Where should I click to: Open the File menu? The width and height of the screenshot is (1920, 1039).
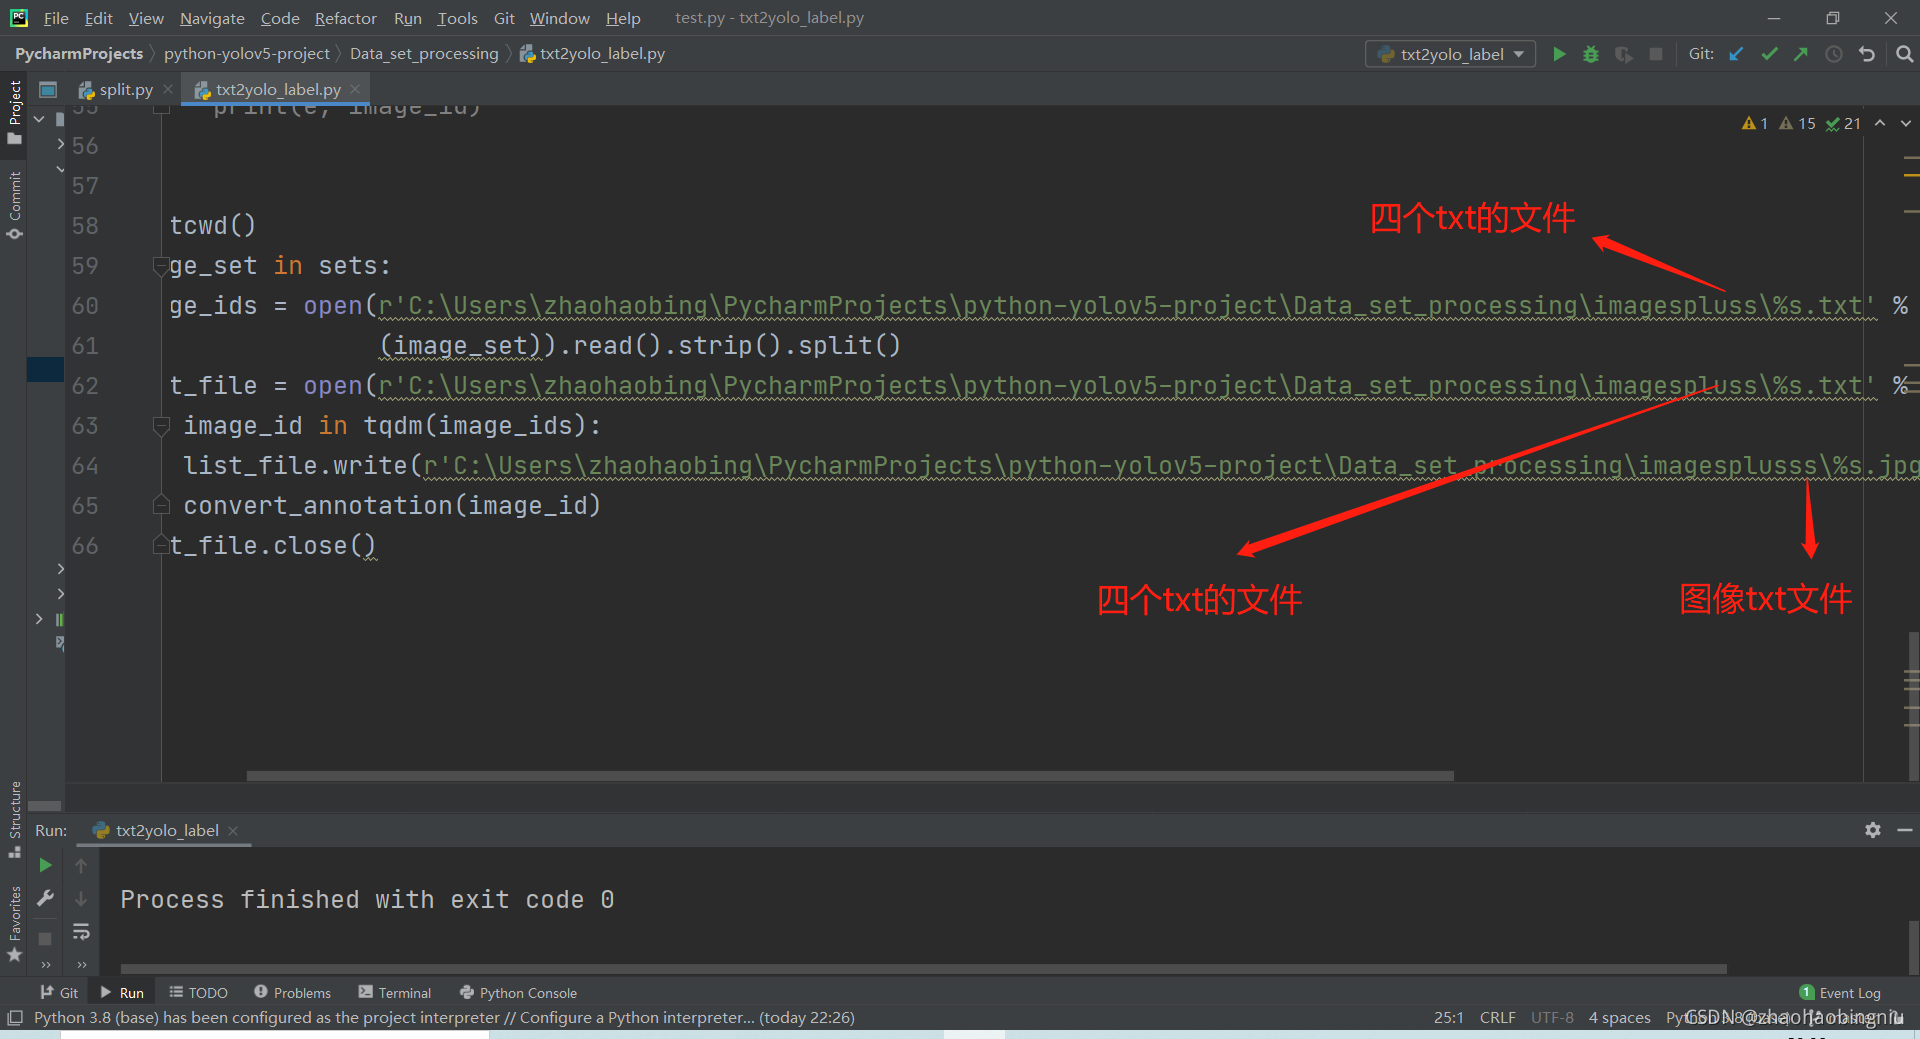[56, 18]
